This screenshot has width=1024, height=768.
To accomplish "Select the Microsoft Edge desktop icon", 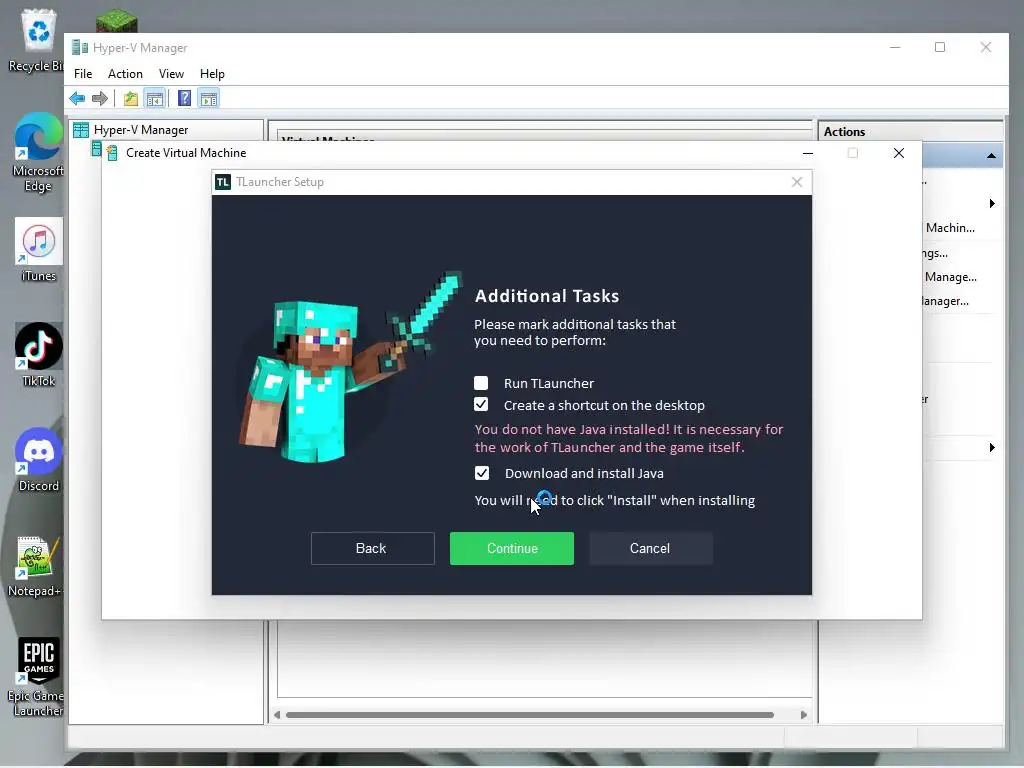I will [x=38, y=153].
